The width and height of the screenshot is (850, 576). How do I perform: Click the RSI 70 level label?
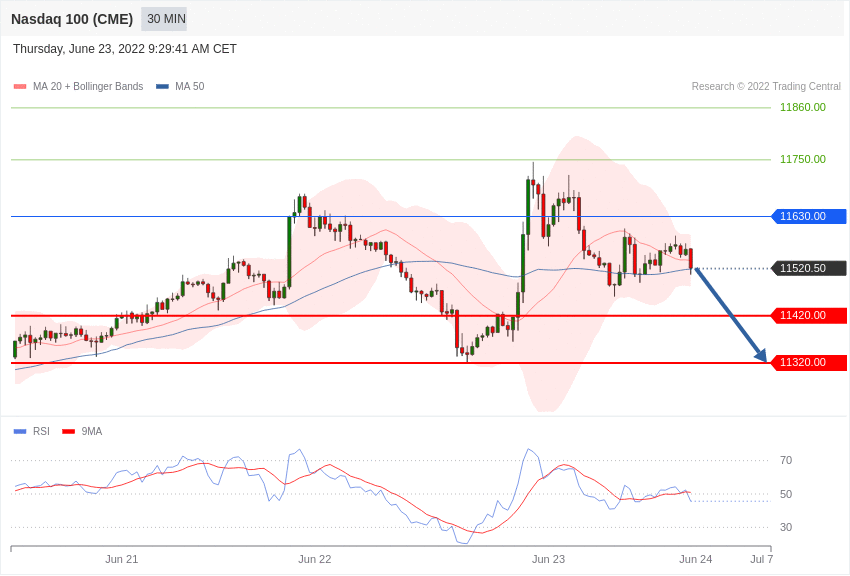pos(786,461)
